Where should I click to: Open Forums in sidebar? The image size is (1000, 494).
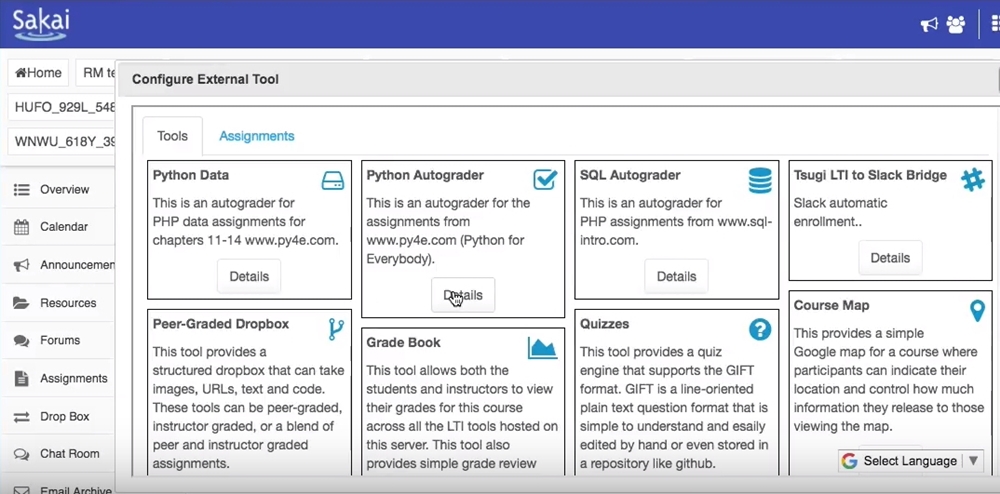point(57,340)
